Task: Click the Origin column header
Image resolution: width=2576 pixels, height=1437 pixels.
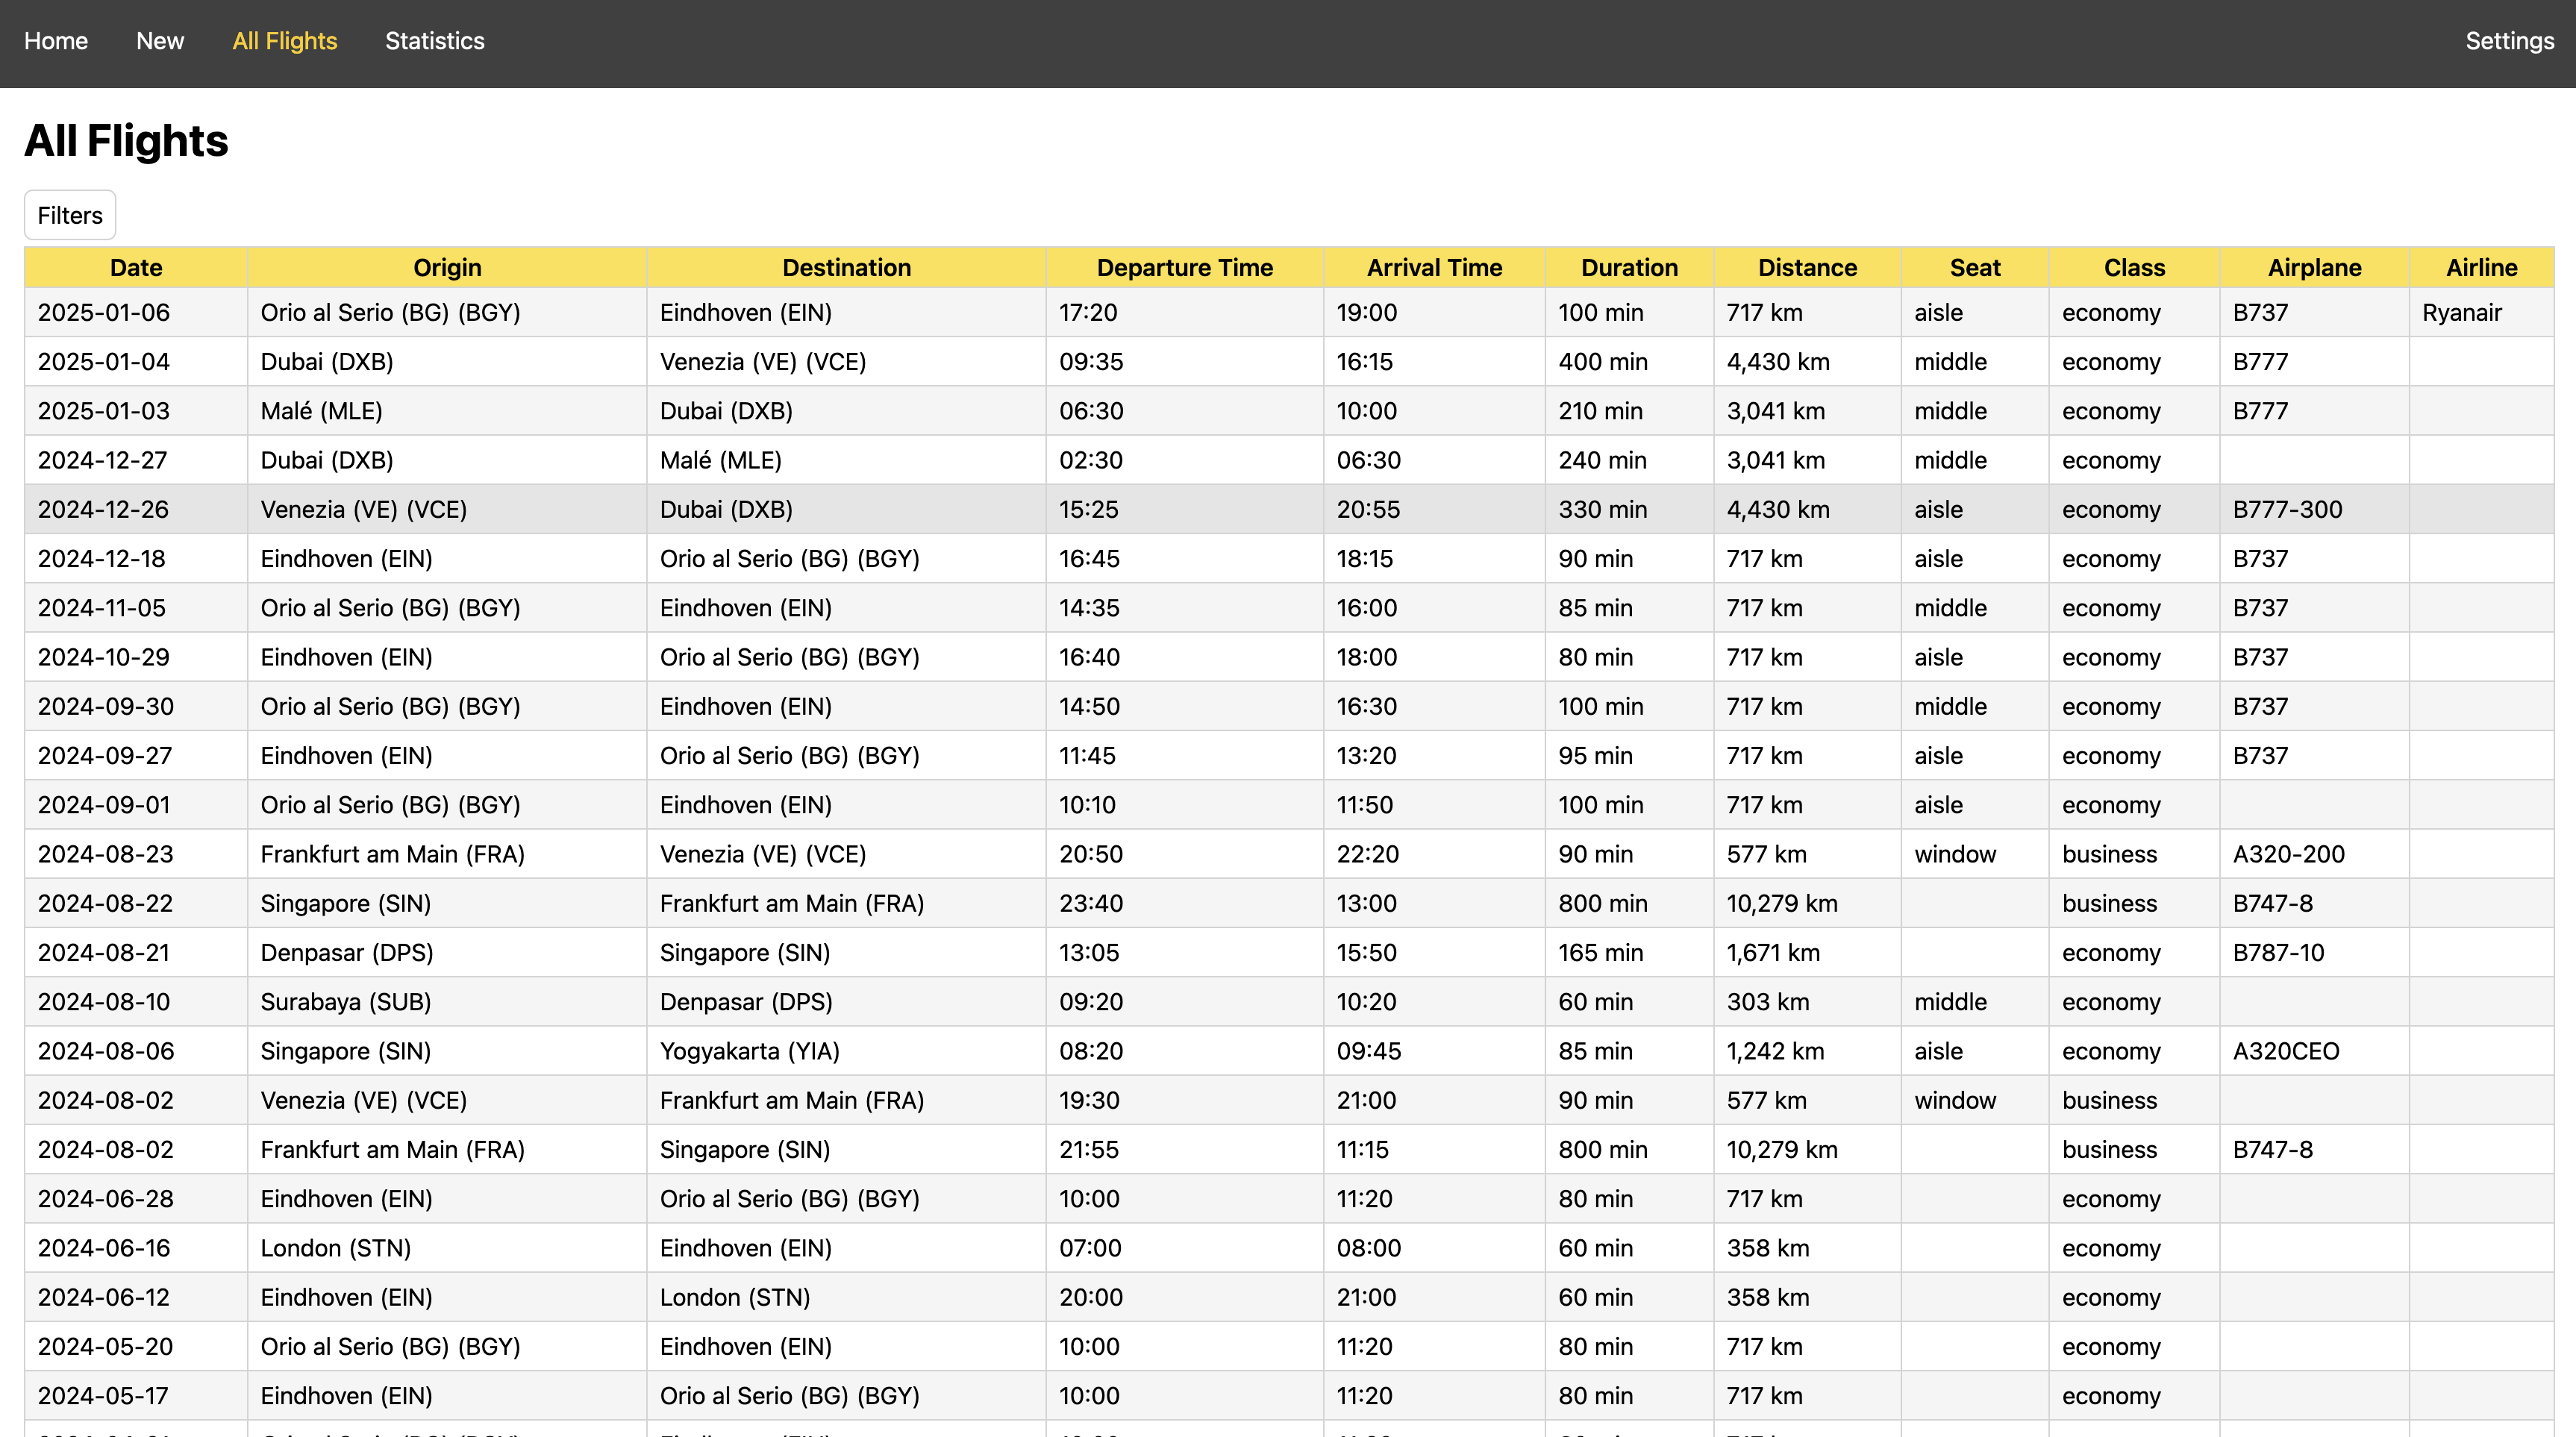Action: 447,267
